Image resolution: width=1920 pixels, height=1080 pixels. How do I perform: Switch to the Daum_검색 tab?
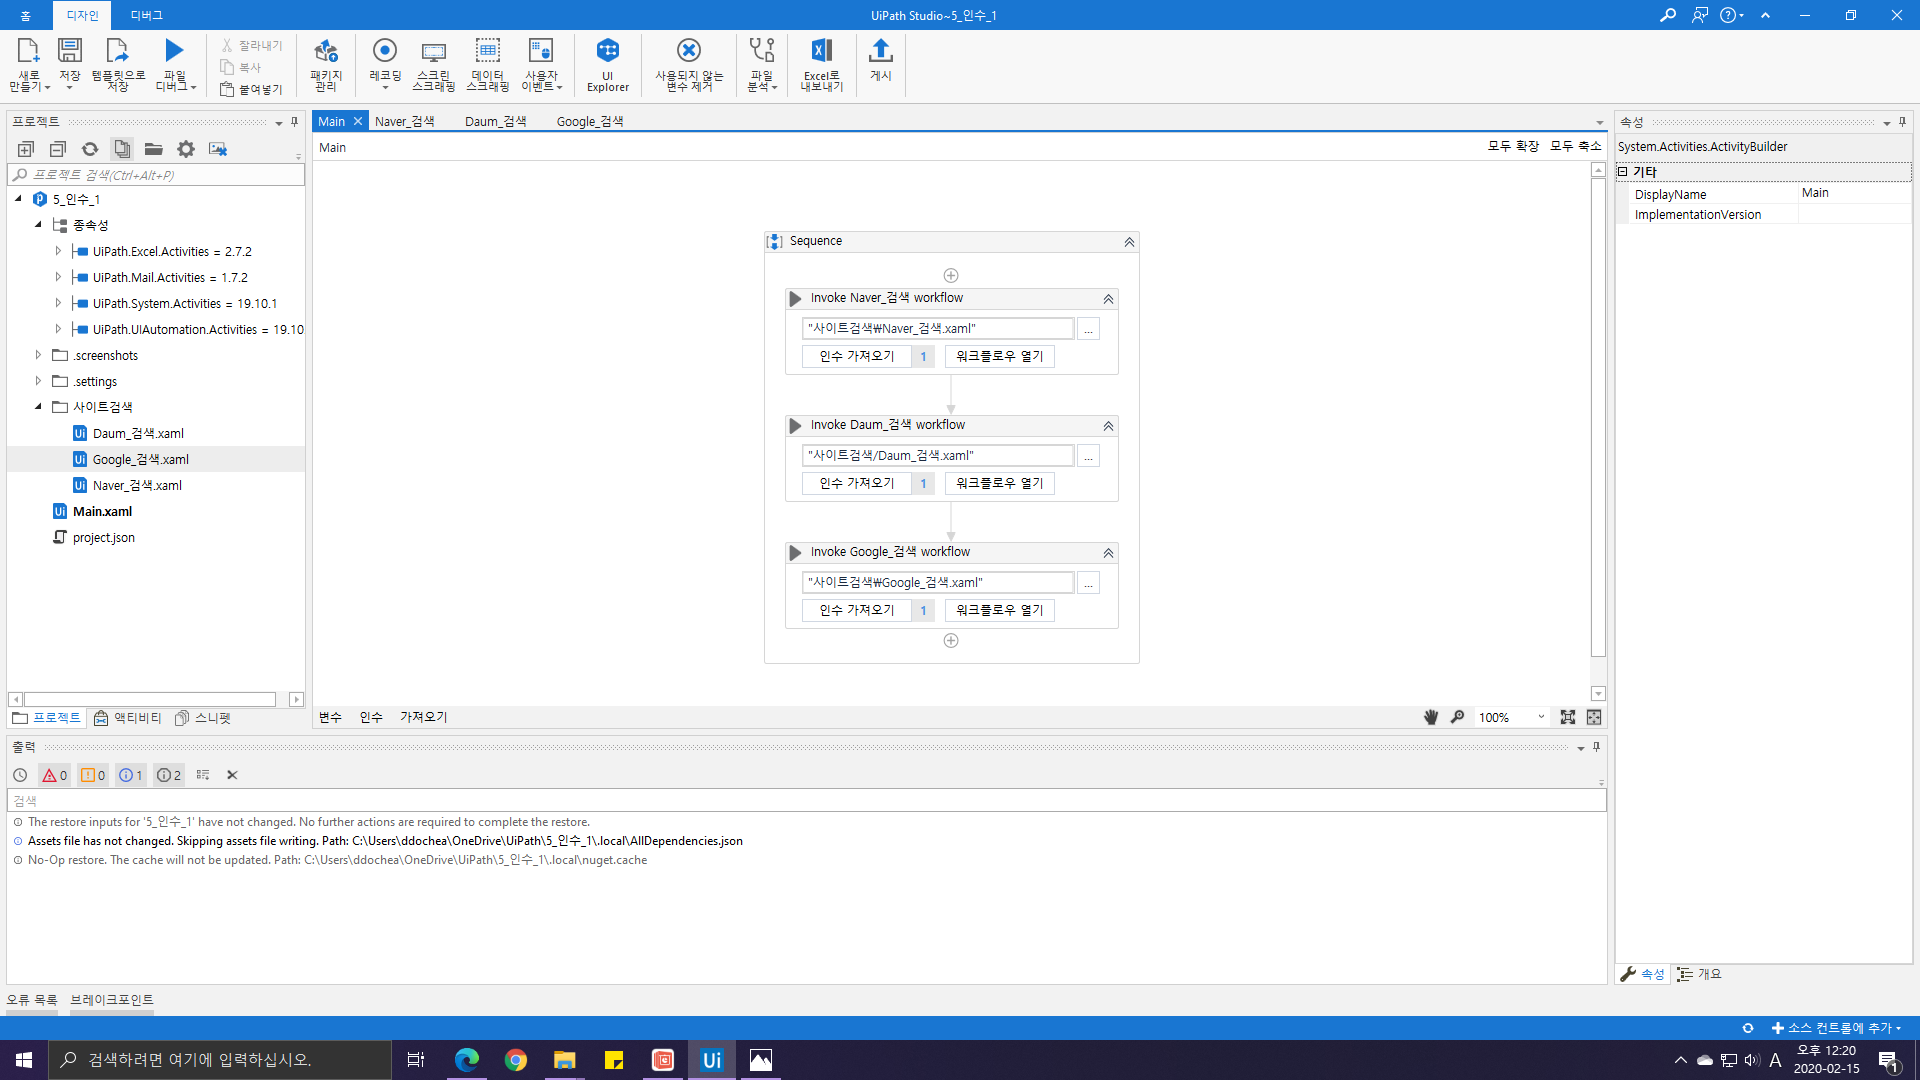495,121
